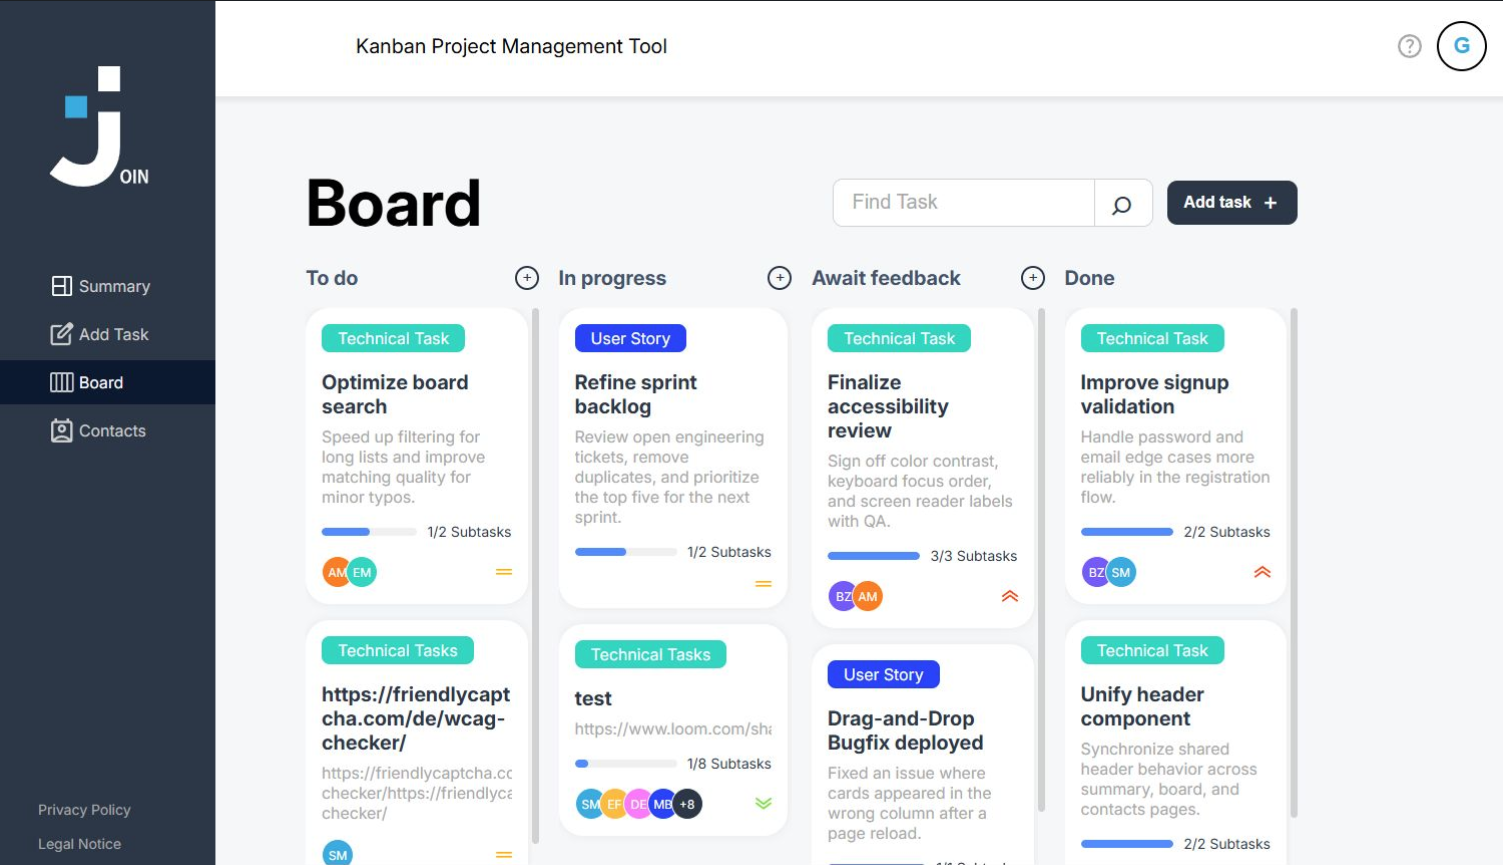
Task: Click the 3/3 Subtasks text
Action: click(x=973, y=556)
